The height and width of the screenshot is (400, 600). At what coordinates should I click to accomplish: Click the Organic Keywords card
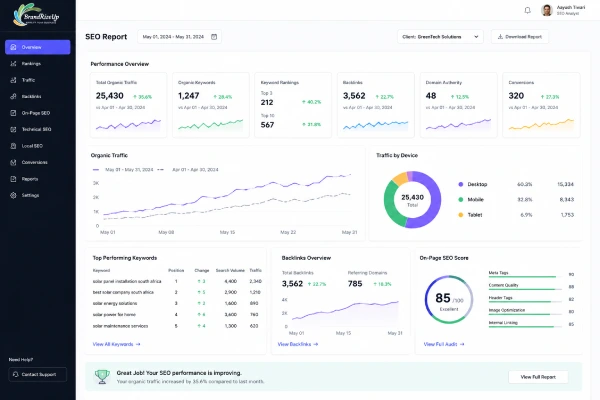tap(210, 105)
